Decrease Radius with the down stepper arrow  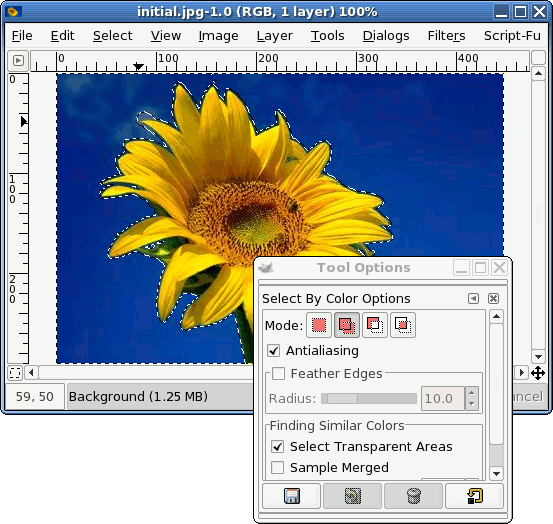point(472,404)
